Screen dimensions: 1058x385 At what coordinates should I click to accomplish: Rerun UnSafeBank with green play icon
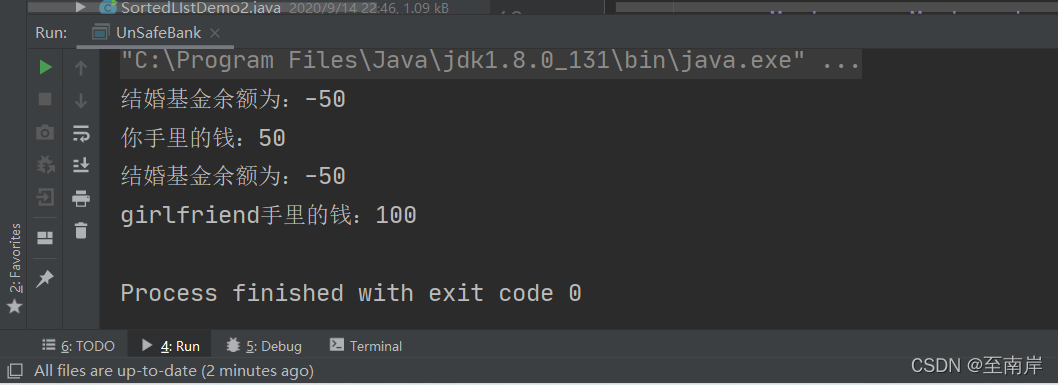45,67
